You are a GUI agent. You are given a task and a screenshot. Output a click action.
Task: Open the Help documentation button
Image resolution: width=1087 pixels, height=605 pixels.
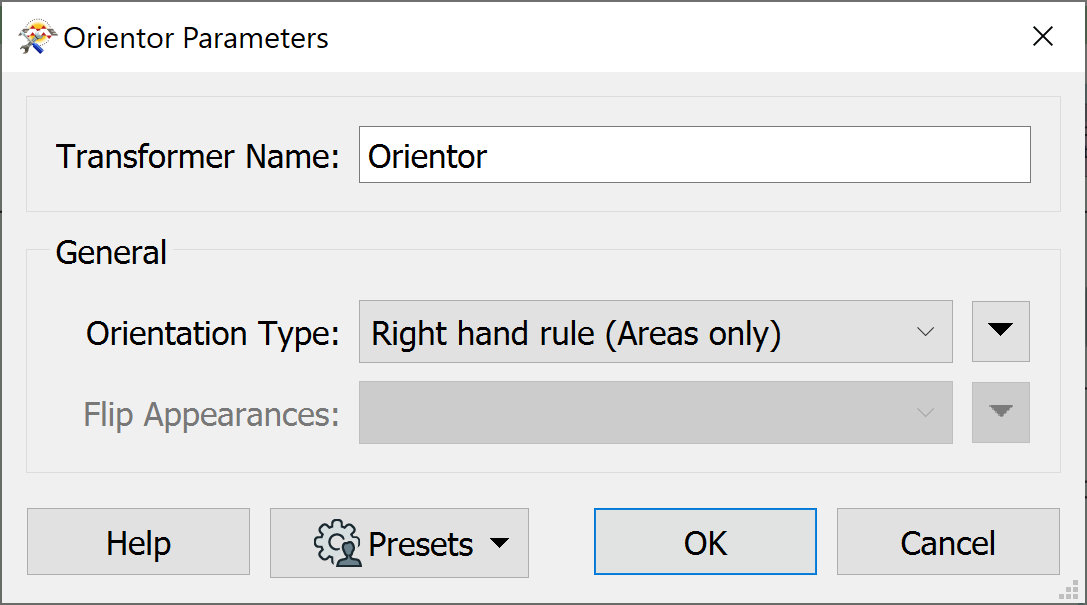click(x=139, y=542)
